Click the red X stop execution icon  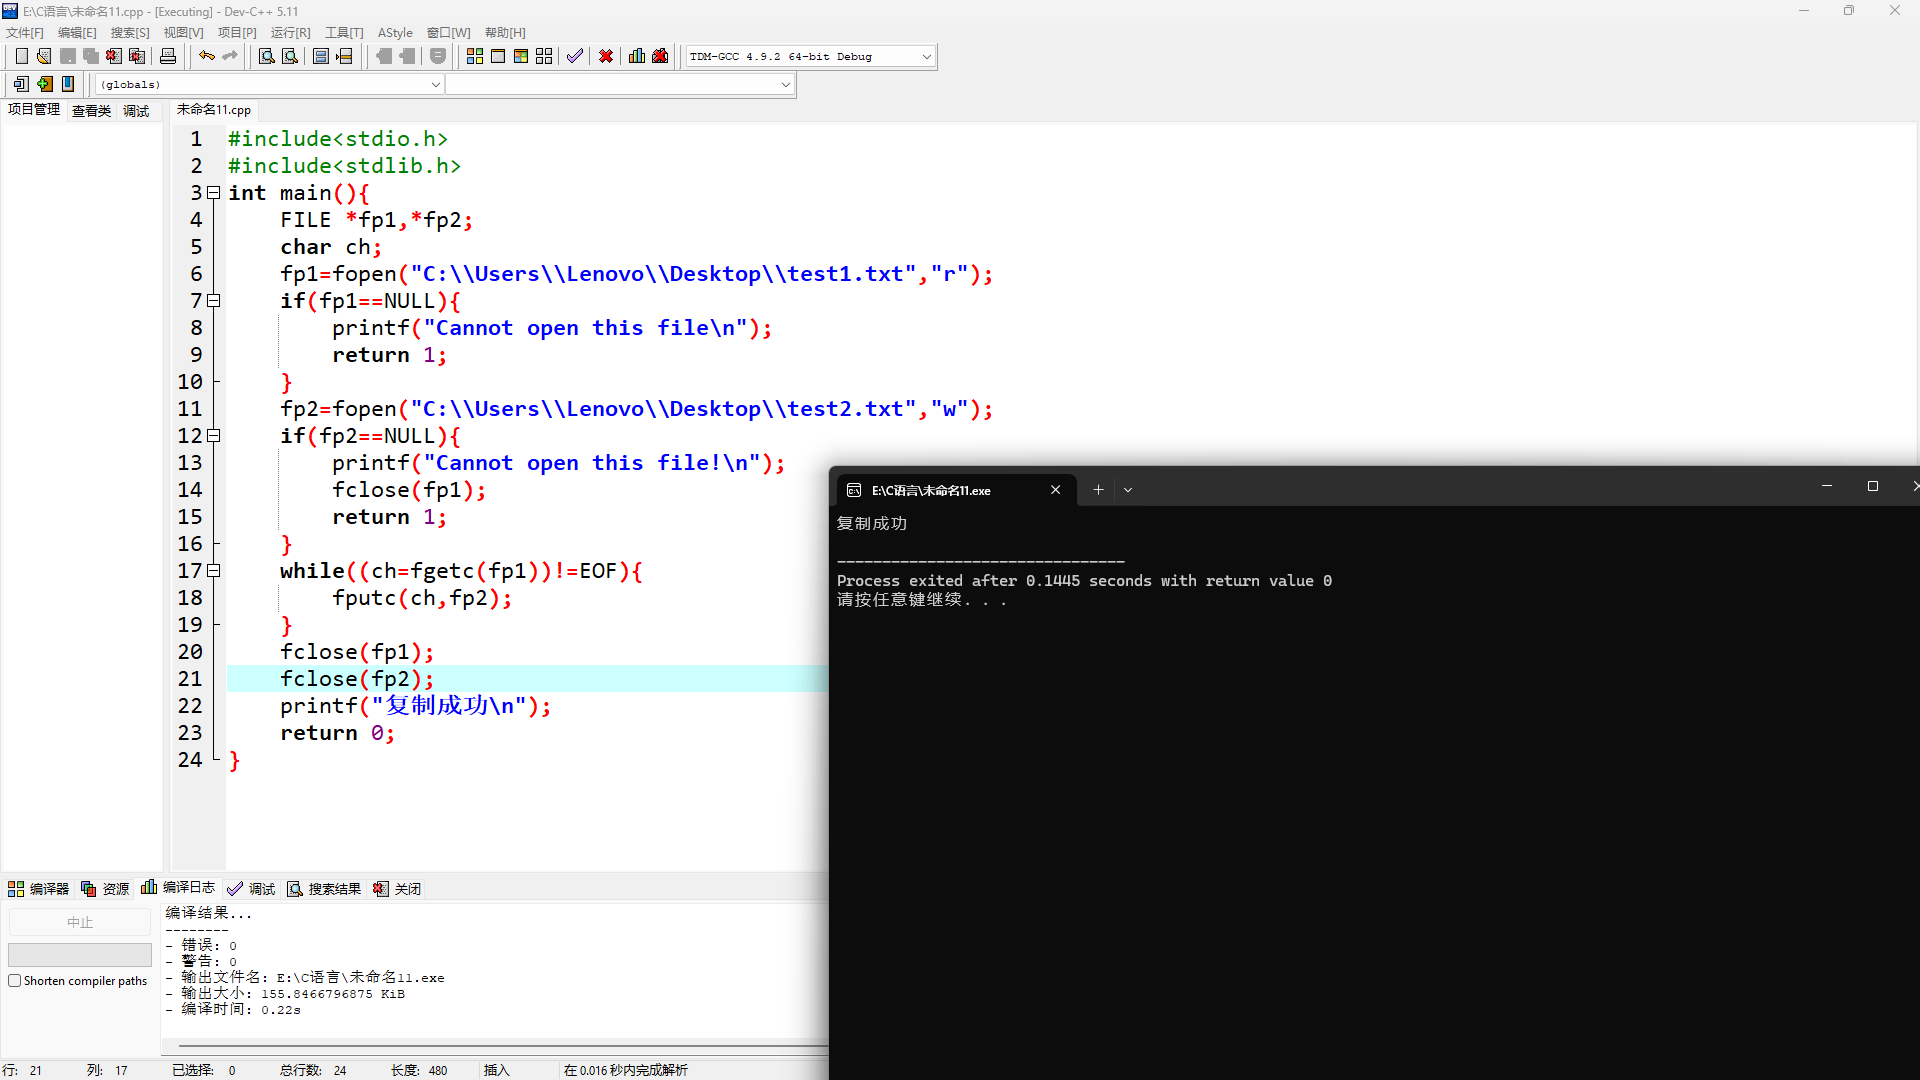[606, 56]
